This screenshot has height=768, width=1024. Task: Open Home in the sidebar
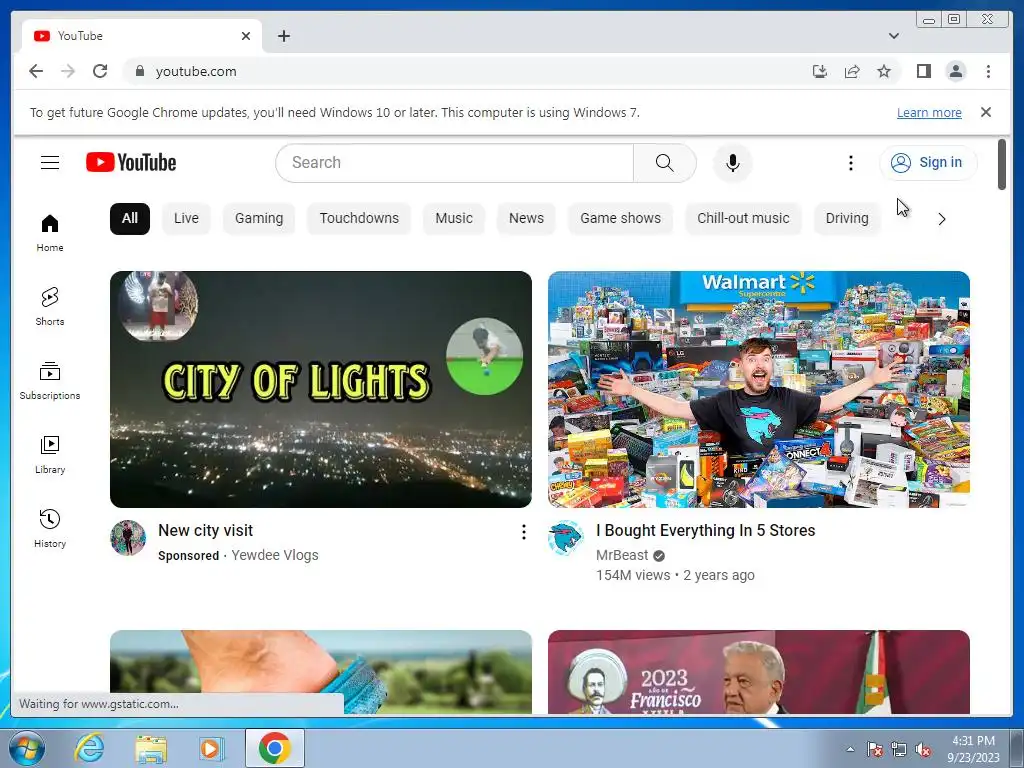pyautogui.click(x=50, y=233)
